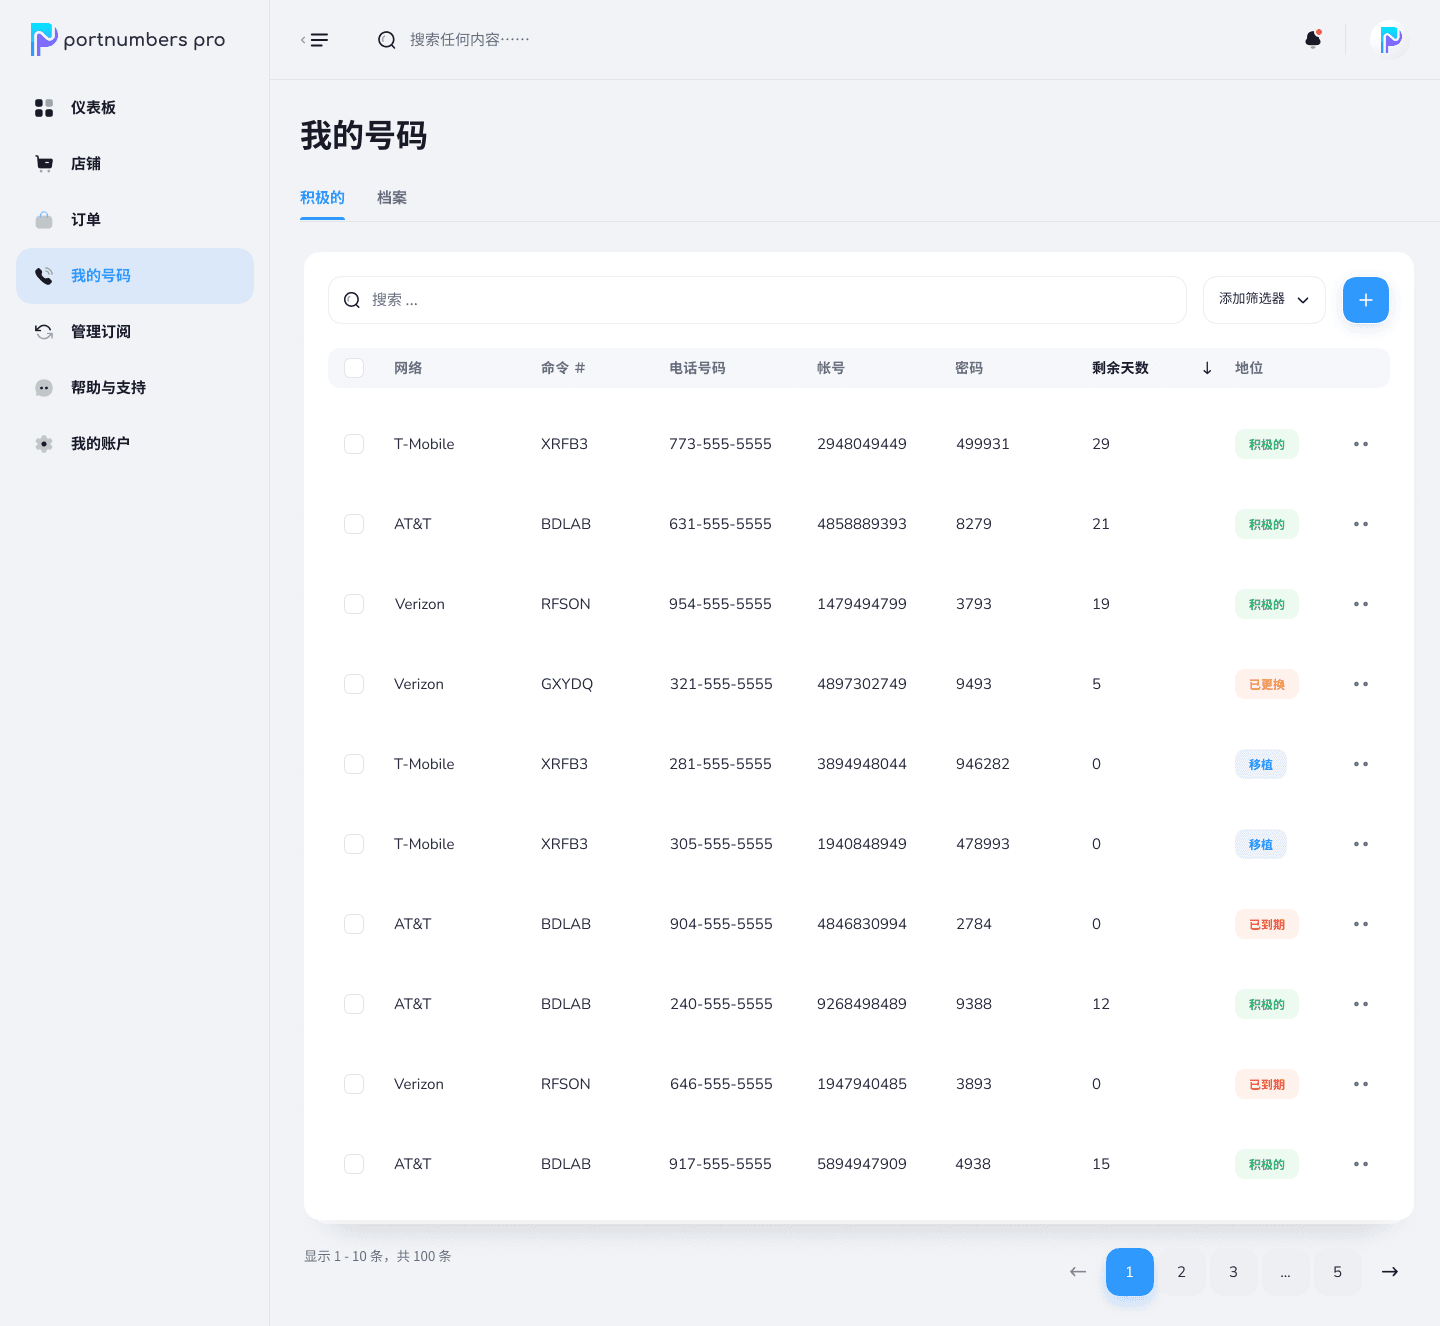Click the top search magnifier icon
The width and height of the screenshot is (1440, 1326).
point(386,40)
